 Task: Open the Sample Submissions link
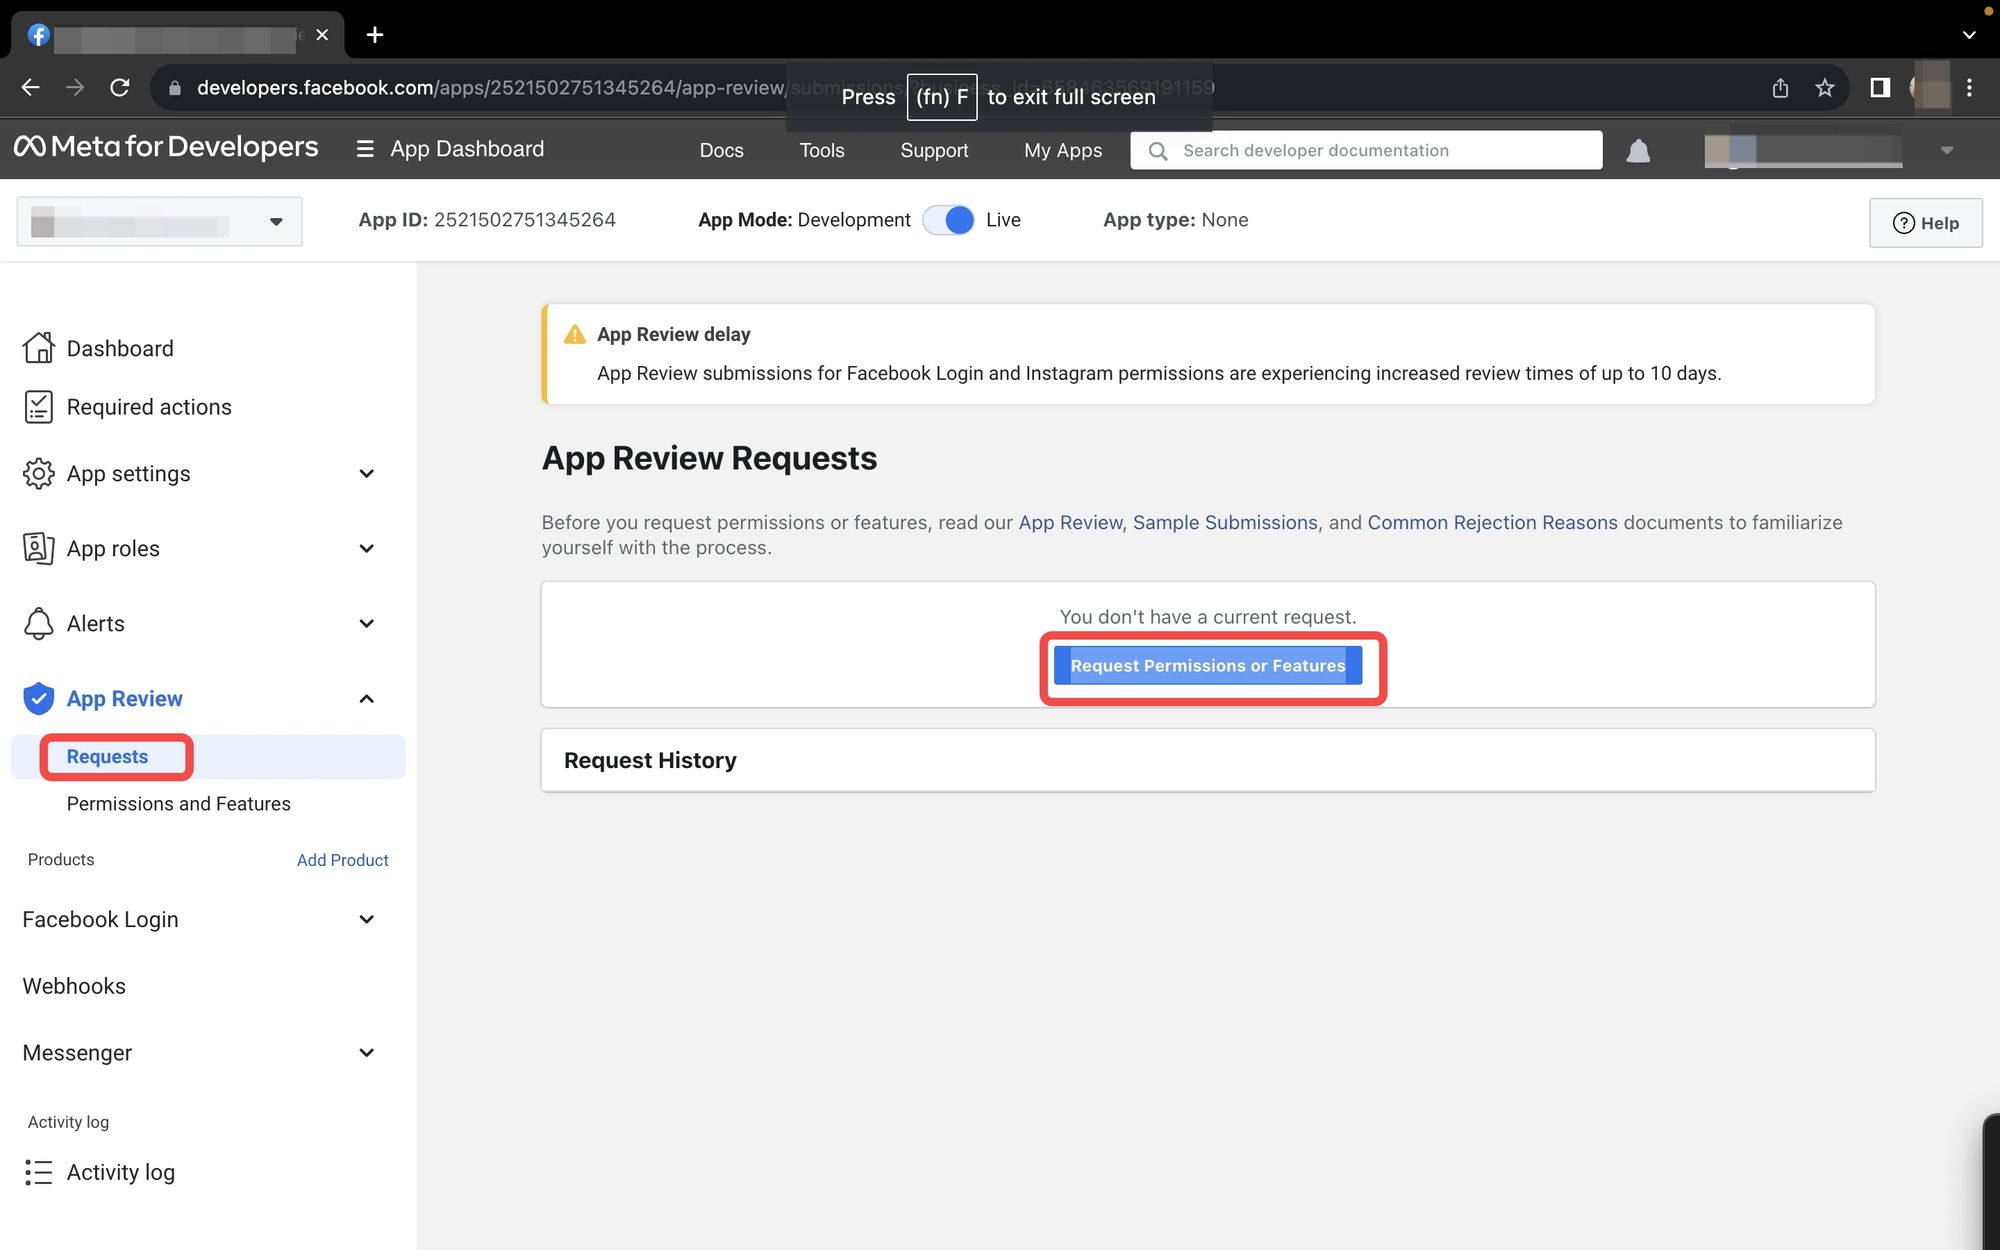(x=1225, y=523)
